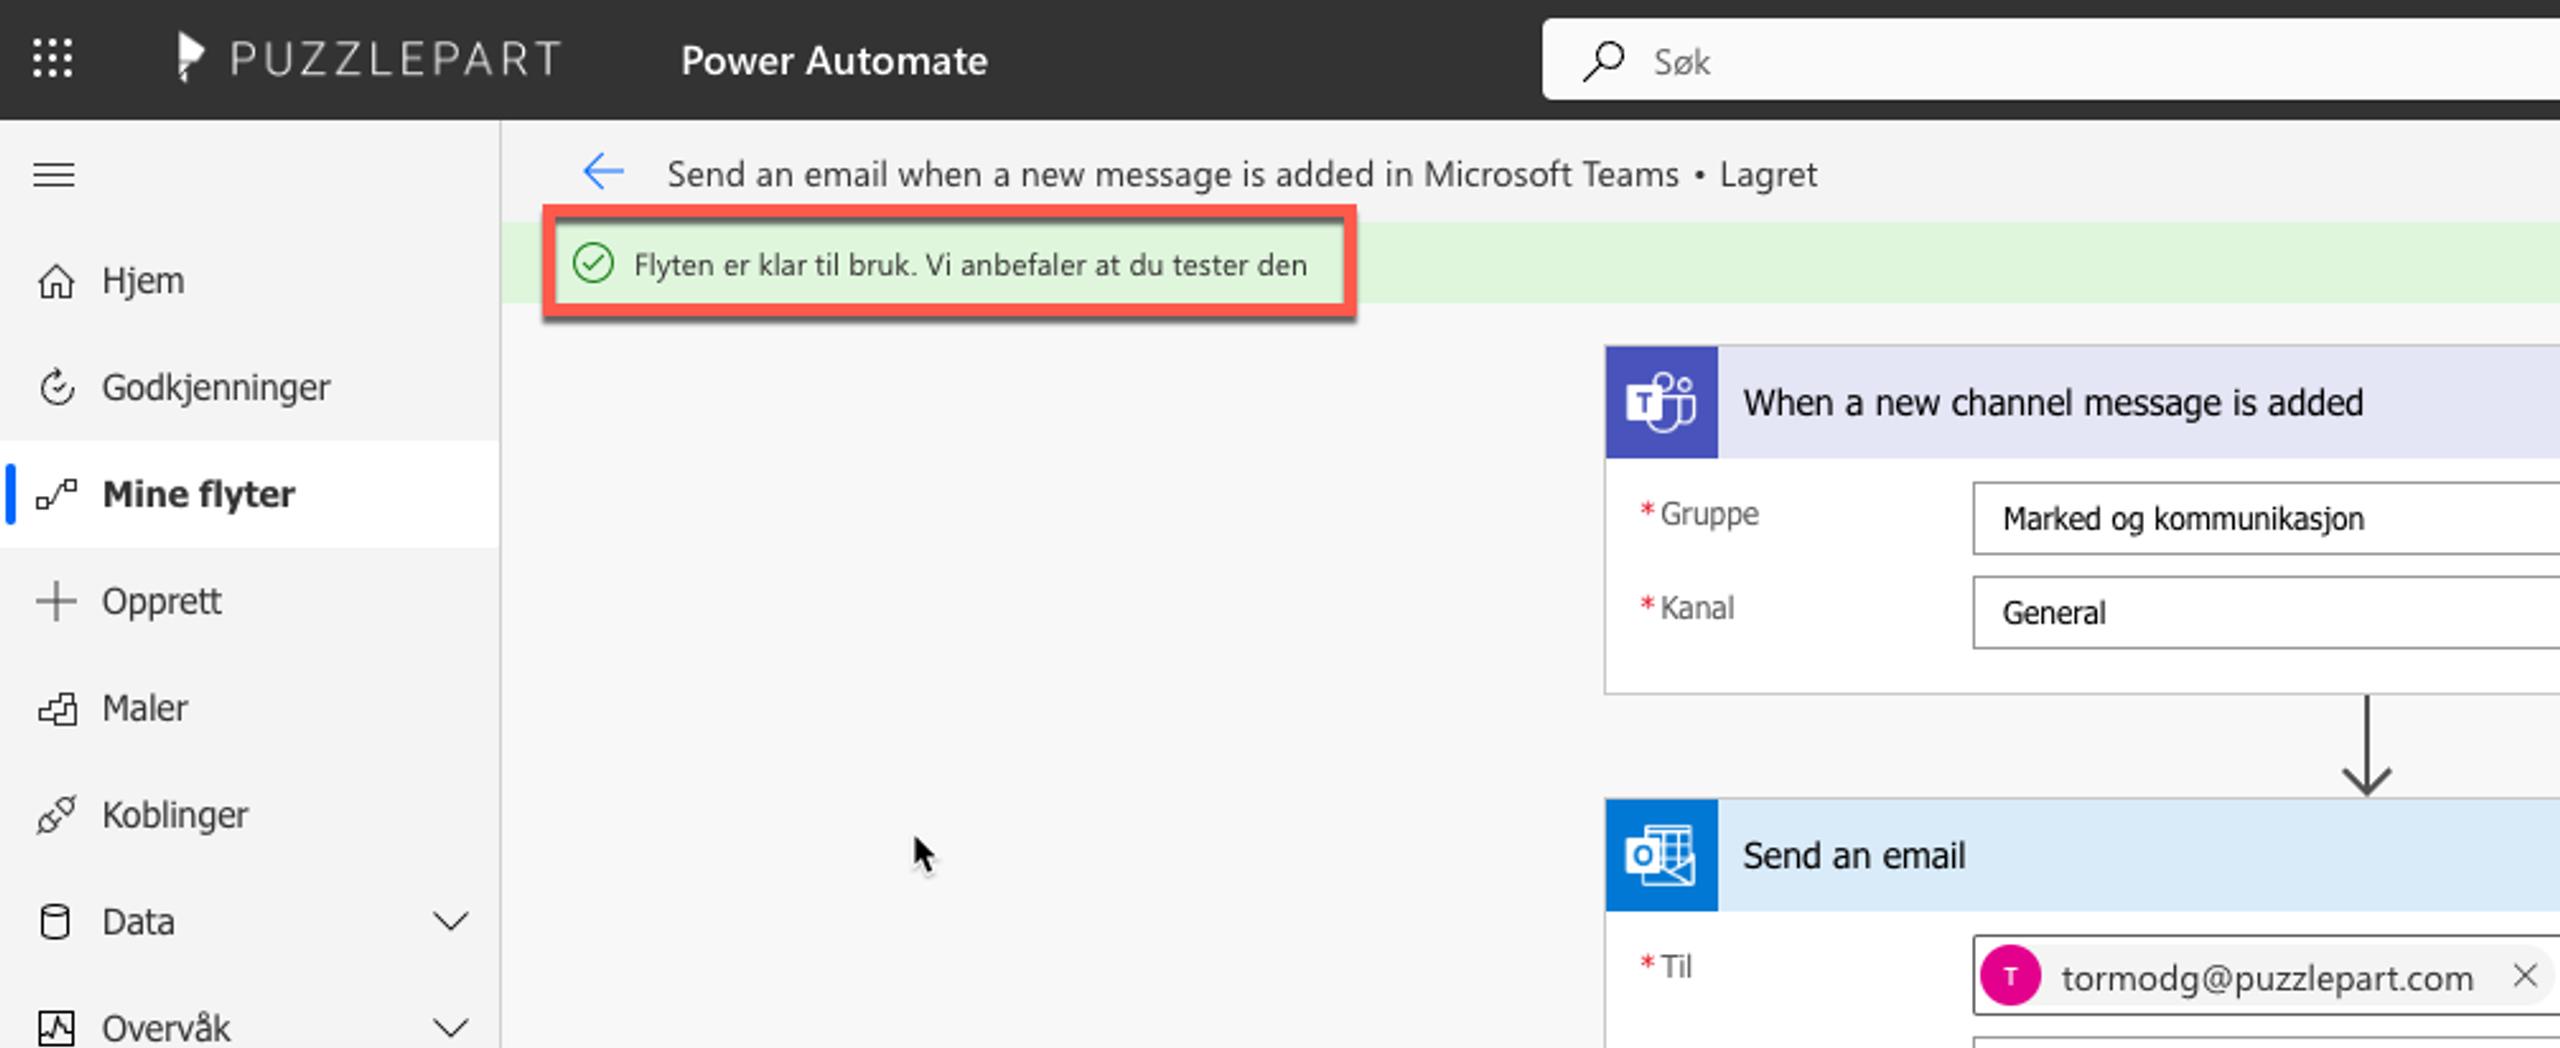
Task: Click the Til recipient field
Action: 2266,975
